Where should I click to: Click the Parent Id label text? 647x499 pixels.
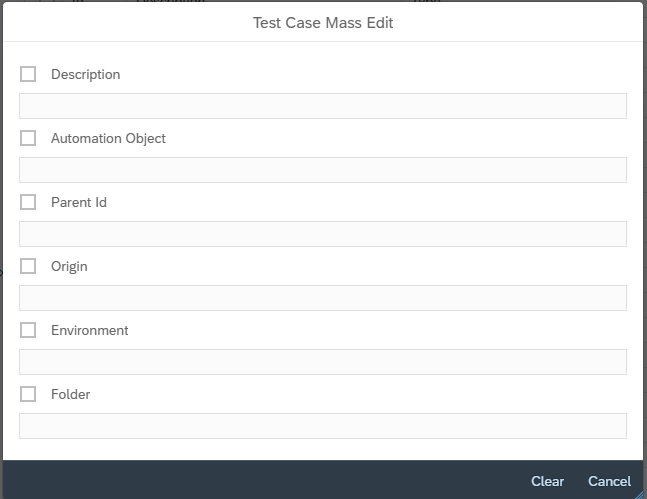click(x=78, y=202)
